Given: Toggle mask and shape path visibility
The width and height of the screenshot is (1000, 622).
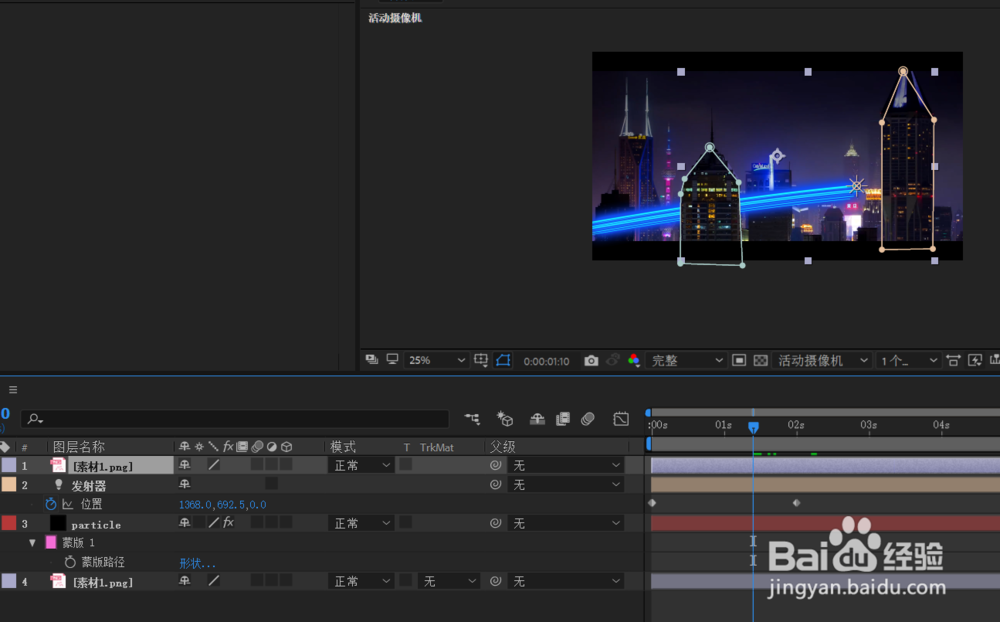Looking at the screenshot, I should pyautogui.click(x=503, y=360).
